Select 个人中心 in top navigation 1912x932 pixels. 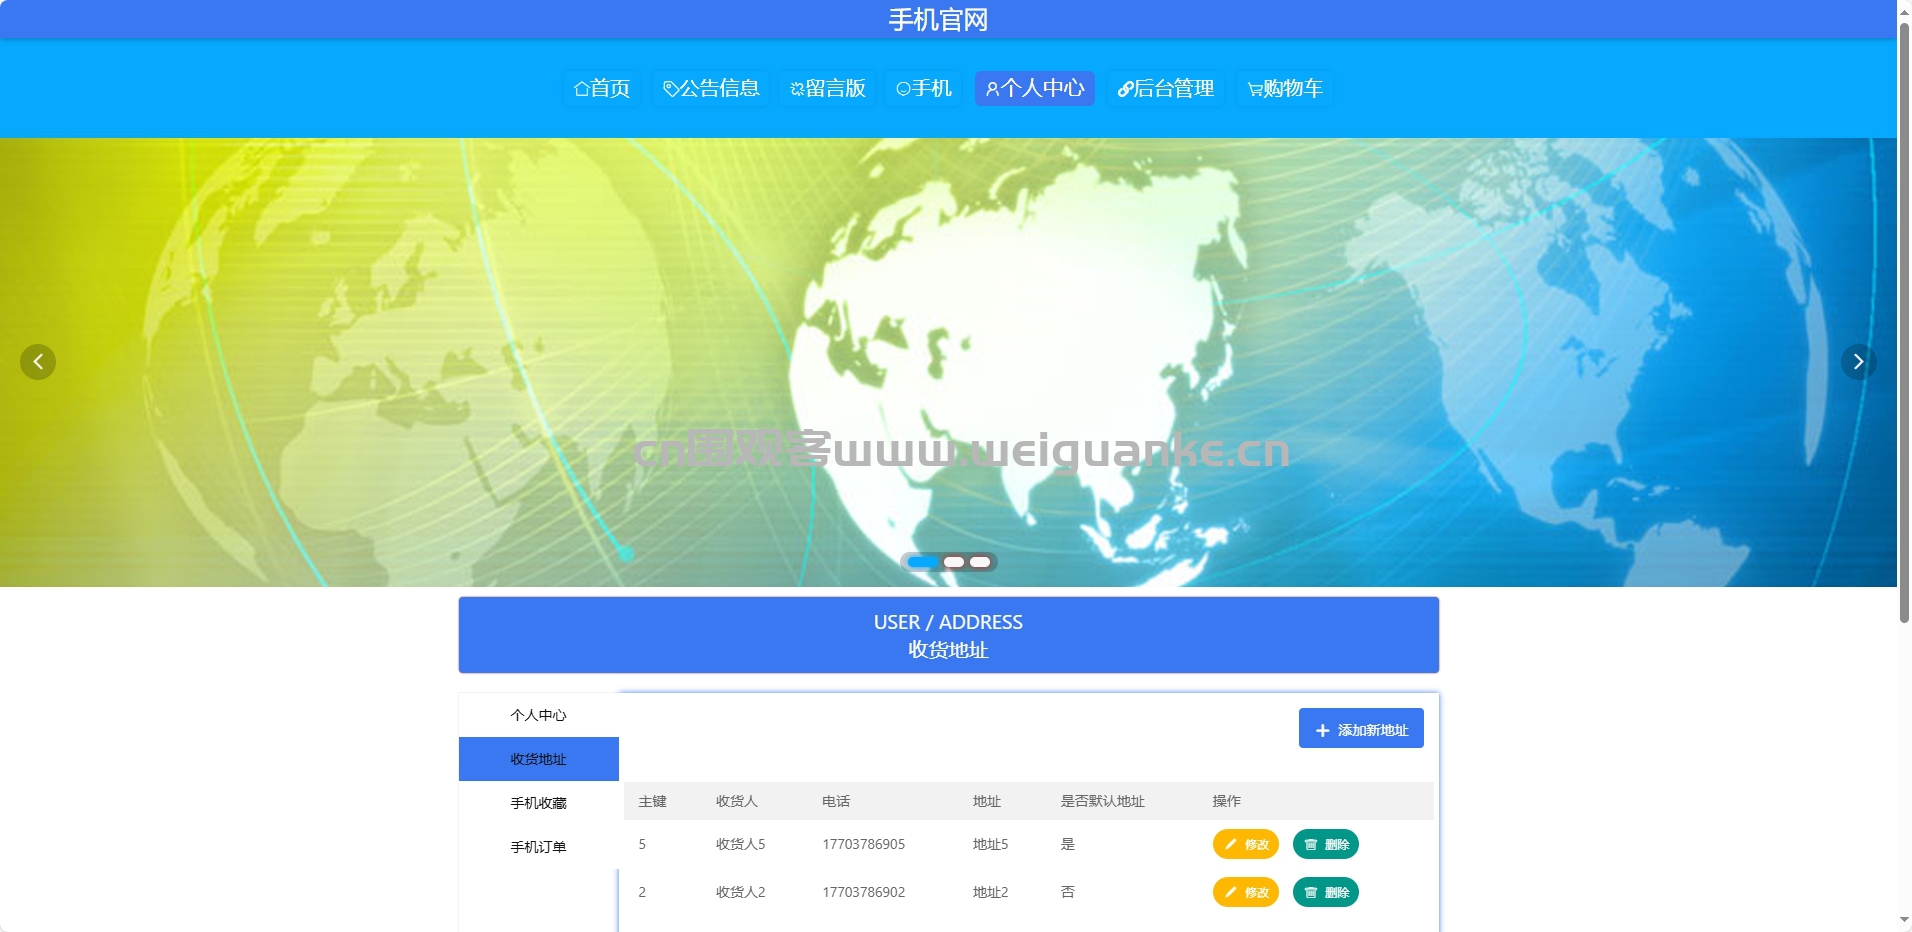(x=1035, y=88)
